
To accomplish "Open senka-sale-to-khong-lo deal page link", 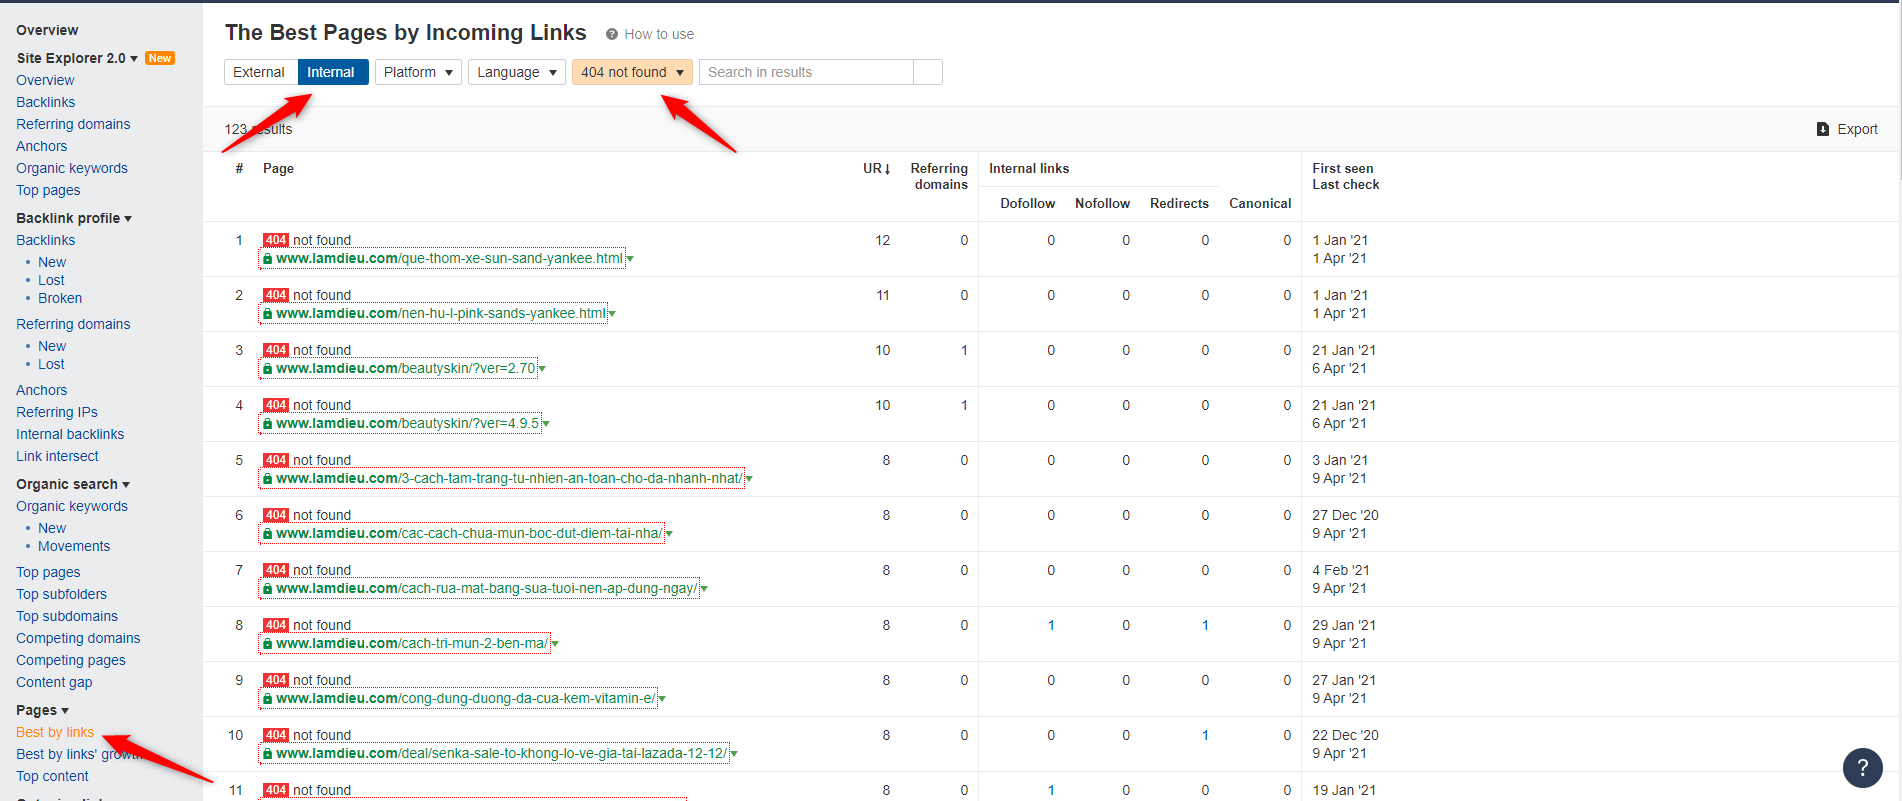I will (x=502, y=753).
